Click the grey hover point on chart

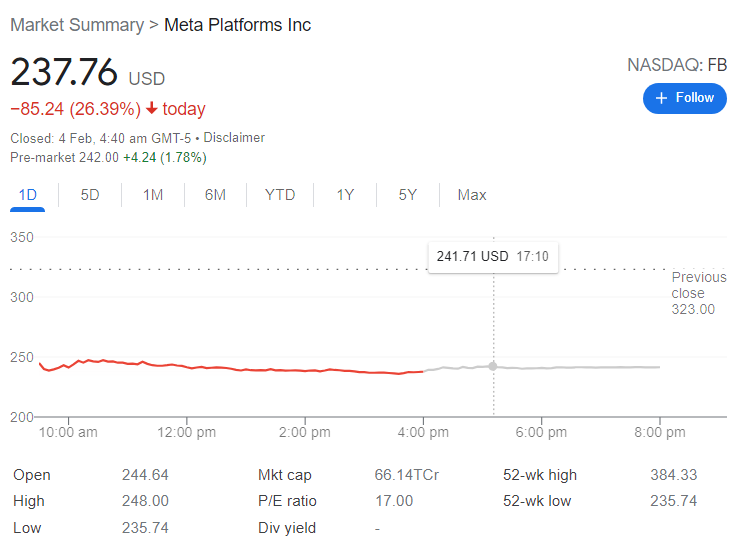(x=493, y=366)
